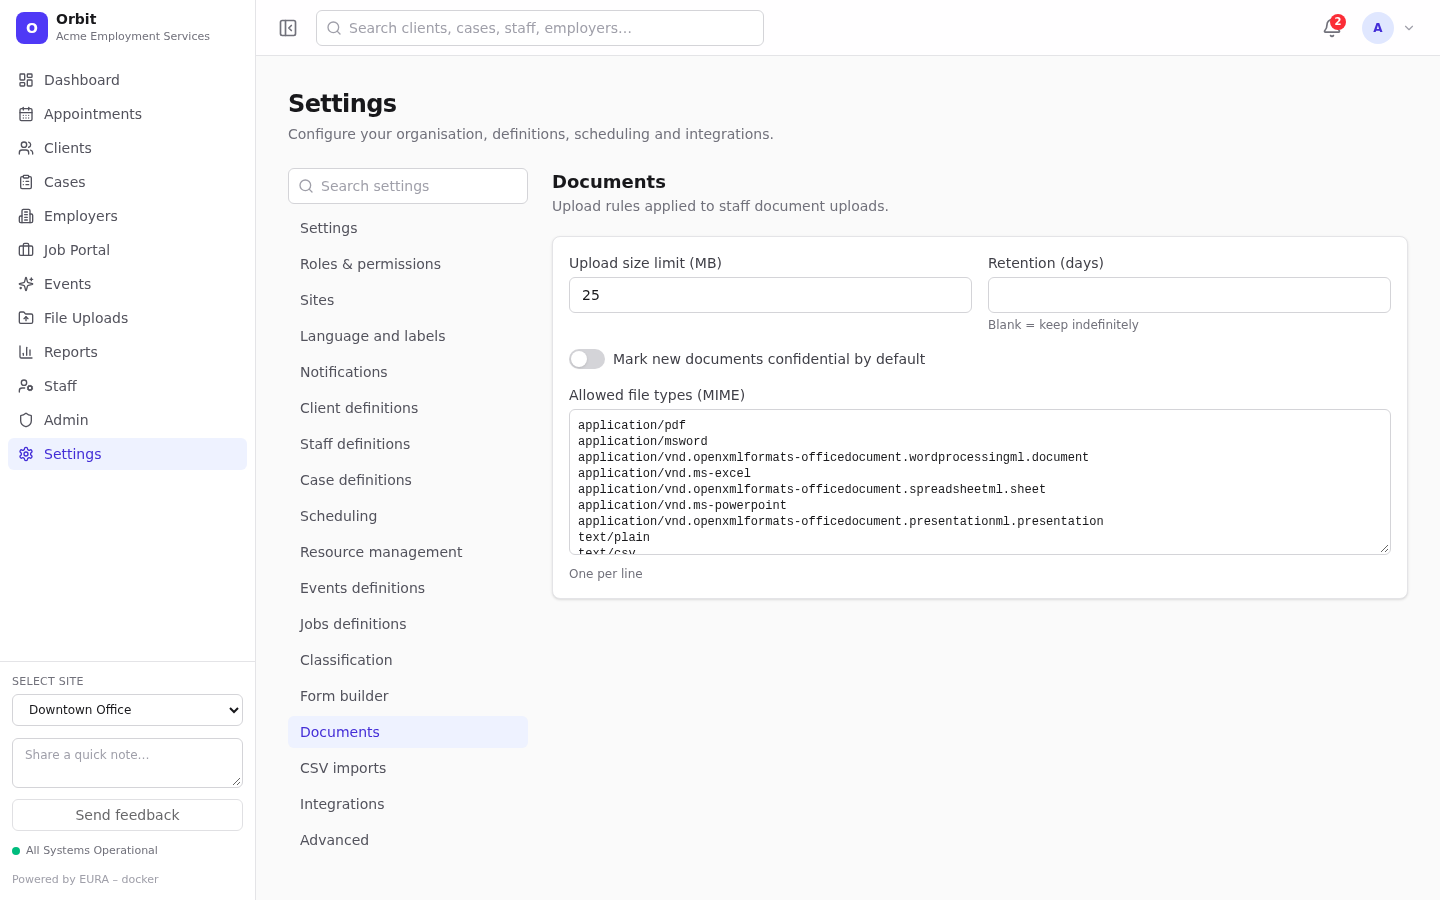The image size is (1440, 900).
Task: Open Roles & permissions settings section
Action: coord(408,264)
